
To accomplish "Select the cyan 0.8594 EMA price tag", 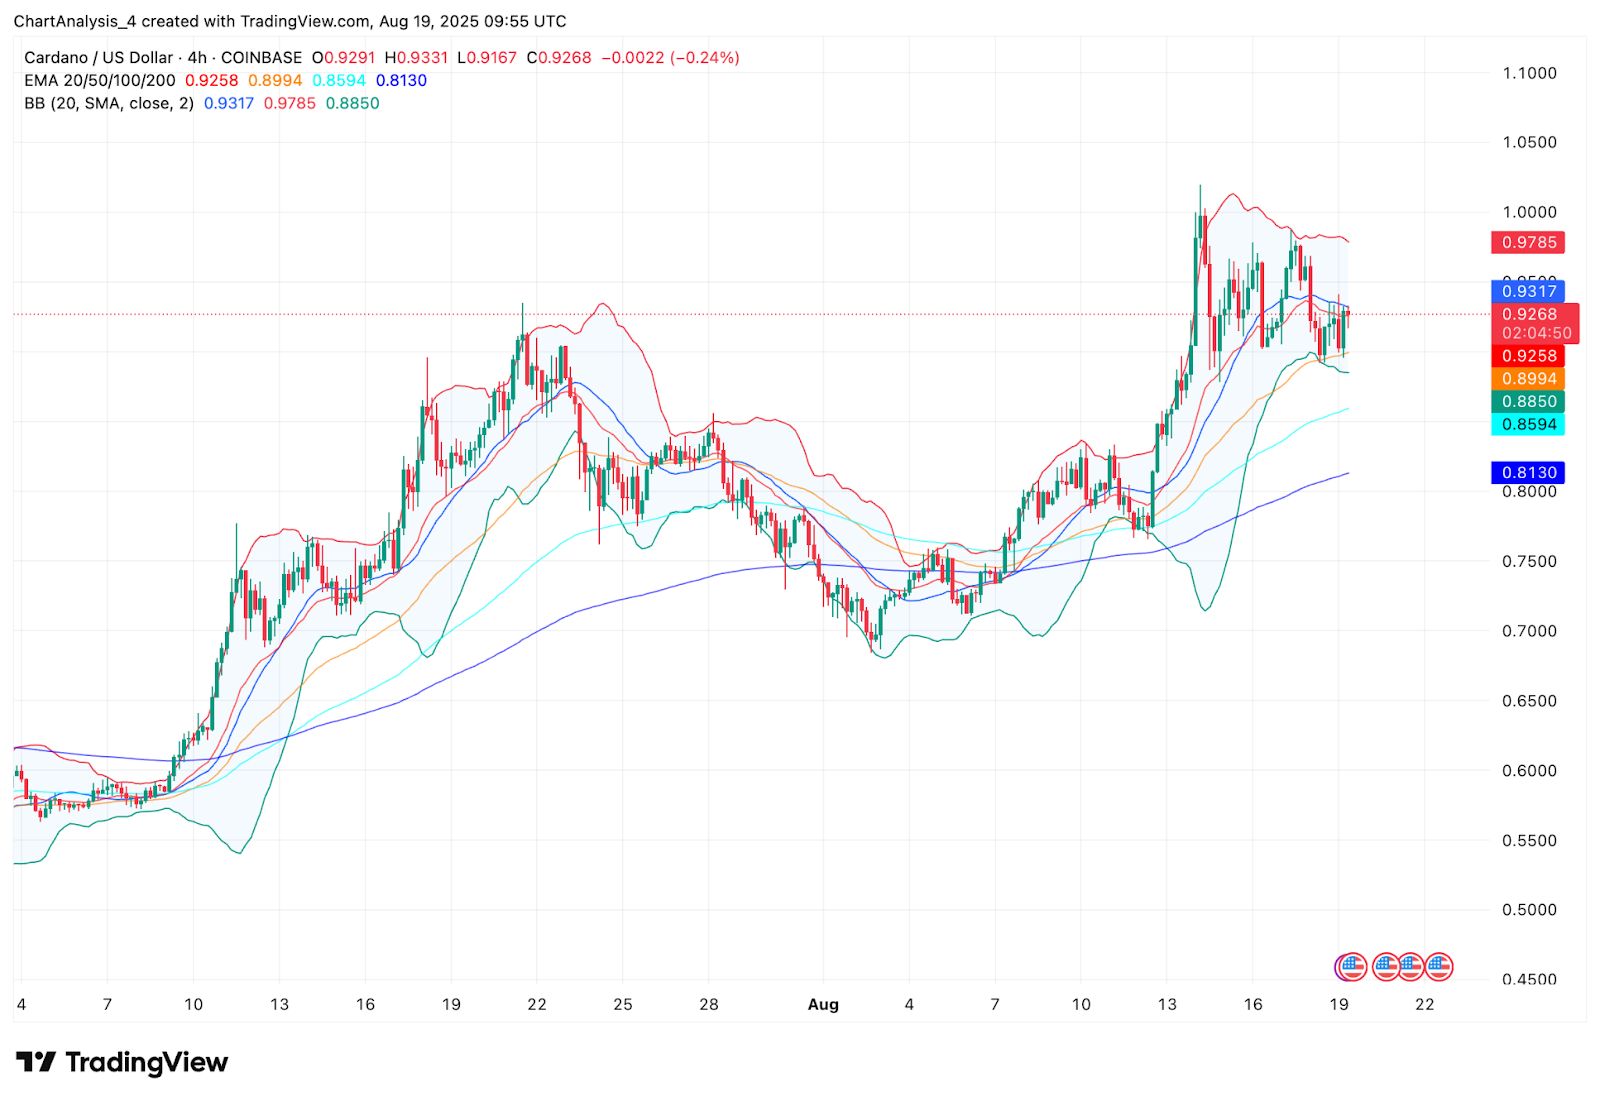I will [x=1528, y=424].
